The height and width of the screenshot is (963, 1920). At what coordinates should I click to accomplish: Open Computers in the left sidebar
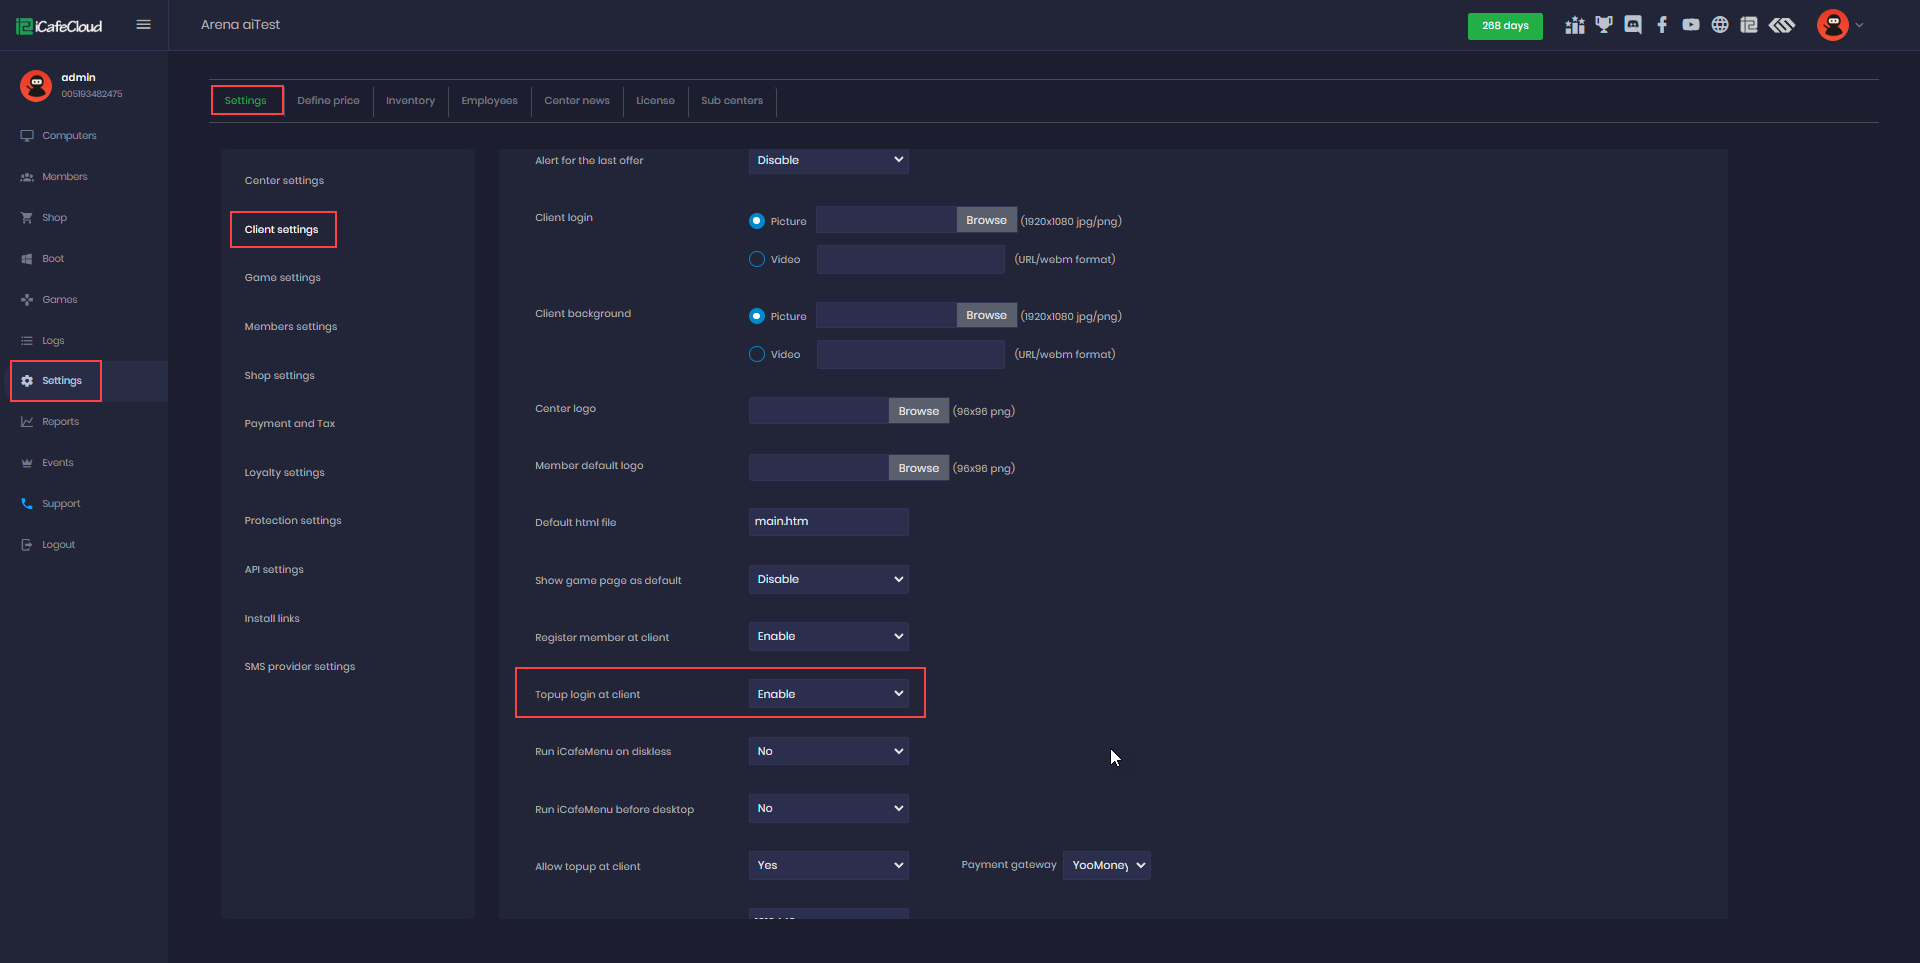69,136
